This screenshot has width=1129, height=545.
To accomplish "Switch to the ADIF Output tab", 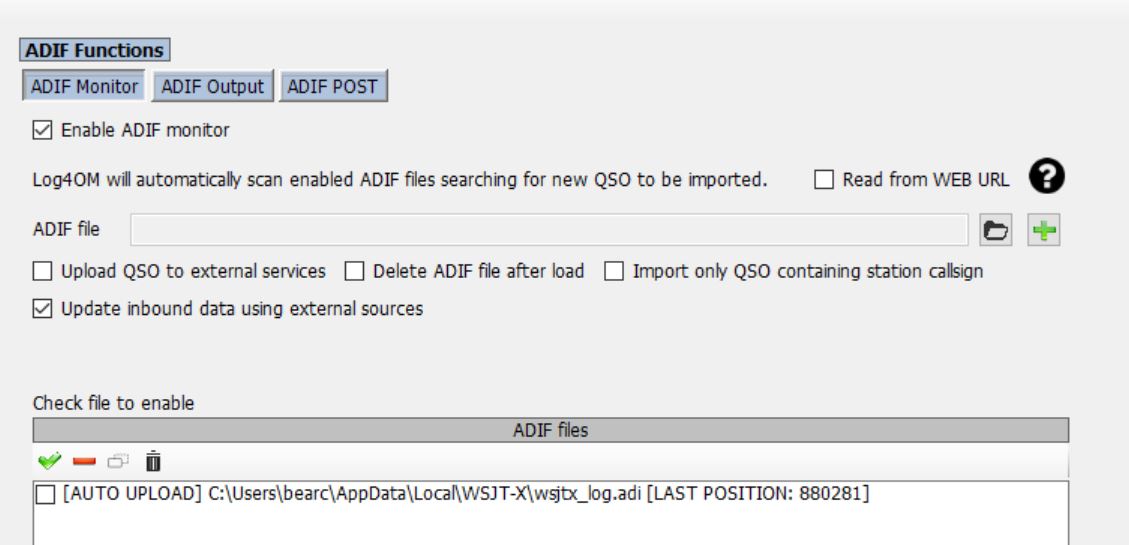I will tap(212, 86).
